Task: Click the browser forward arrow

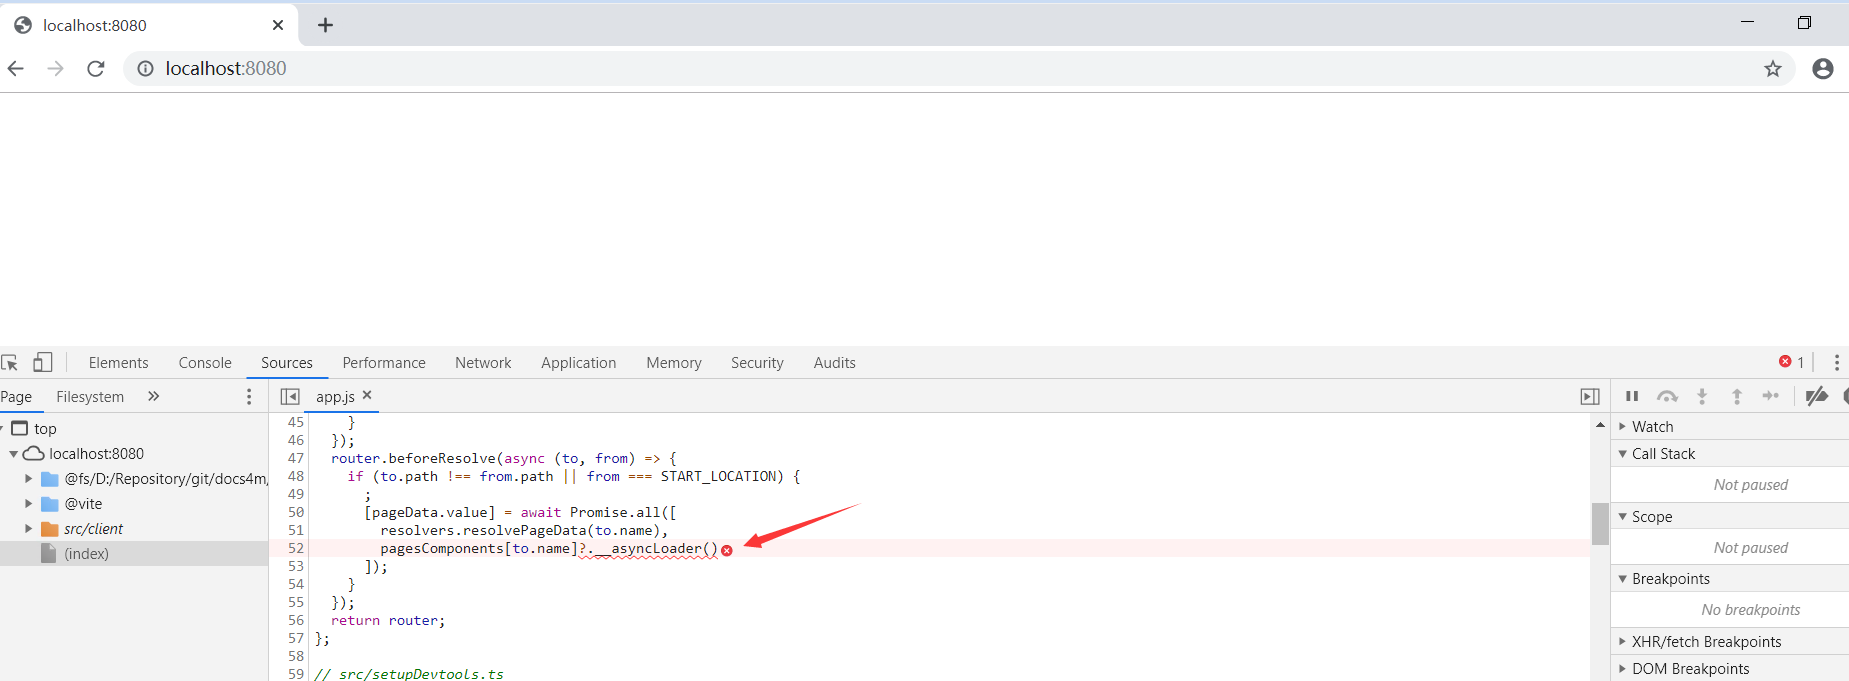Action: 56,68
